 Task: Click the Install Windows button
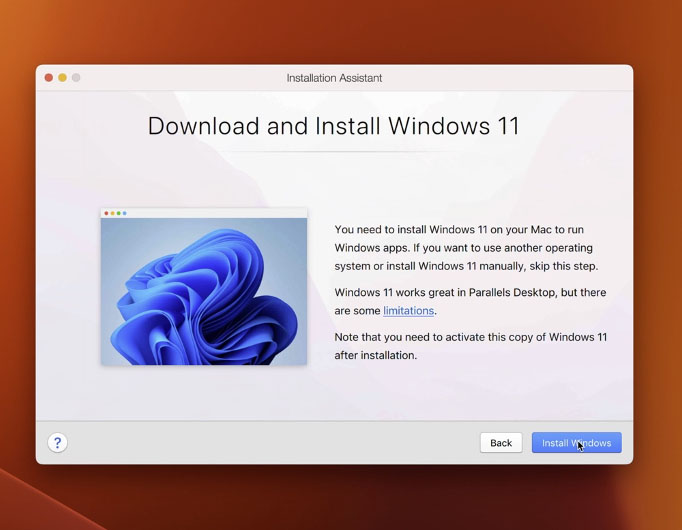[576, 443]
